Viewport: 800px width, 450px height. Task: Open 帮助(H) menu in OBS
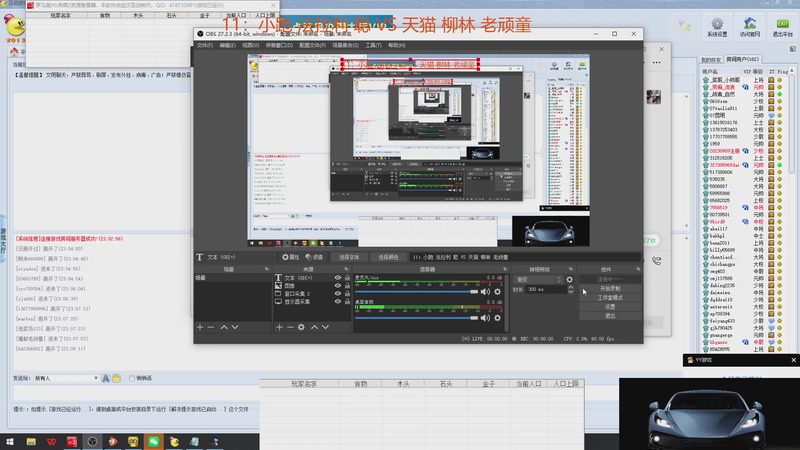(396, 45)
